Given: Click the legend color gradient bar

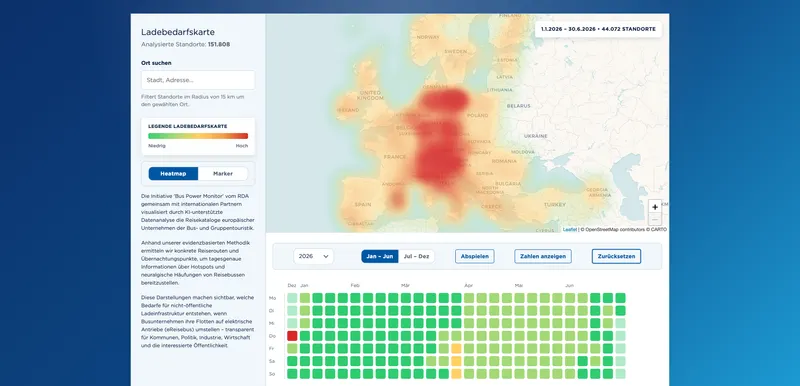Looking at the screenshot, I should pos(198,136).
